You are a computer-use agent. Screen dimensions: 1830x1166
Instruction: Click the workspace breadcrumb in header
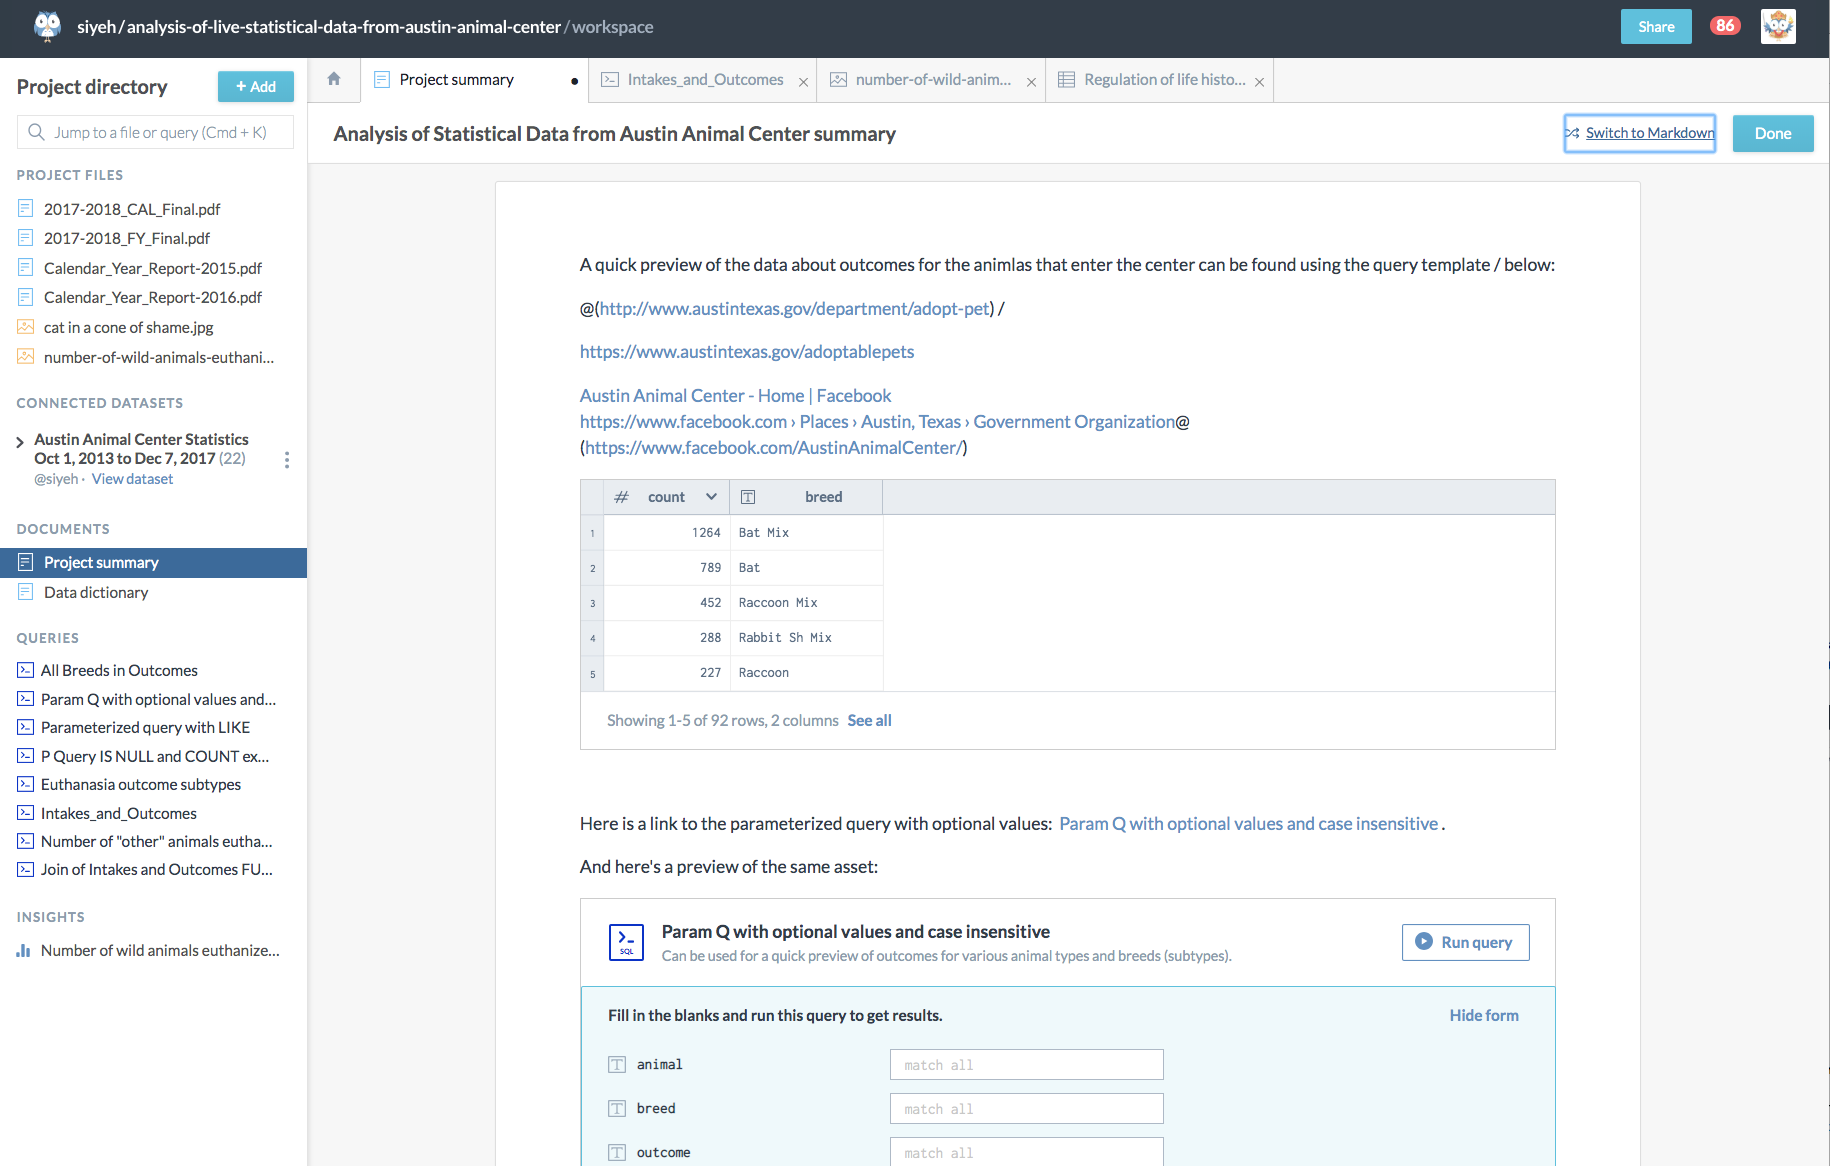(612, 27)
